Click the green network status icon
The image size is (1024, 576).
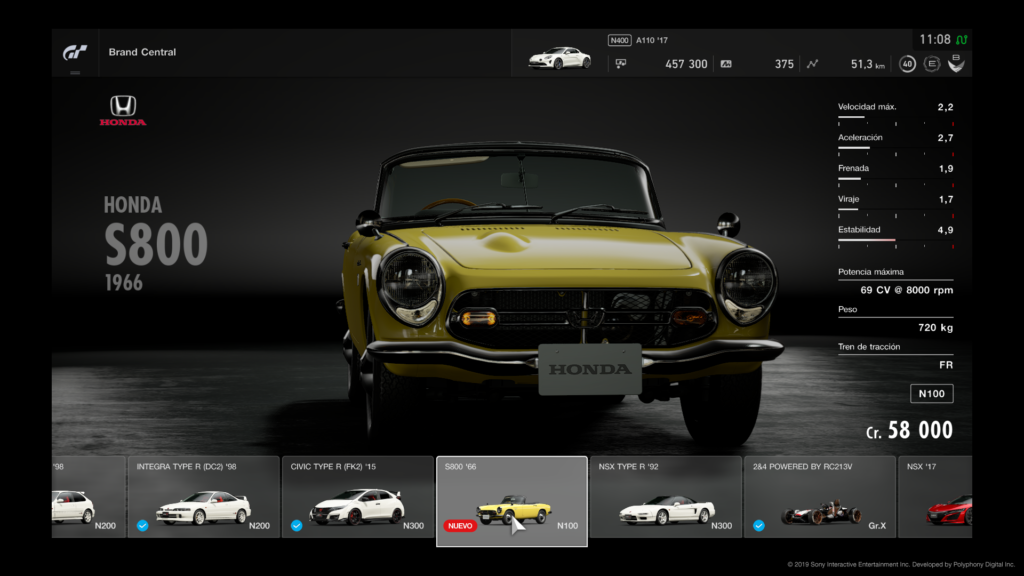pos(962,40)
